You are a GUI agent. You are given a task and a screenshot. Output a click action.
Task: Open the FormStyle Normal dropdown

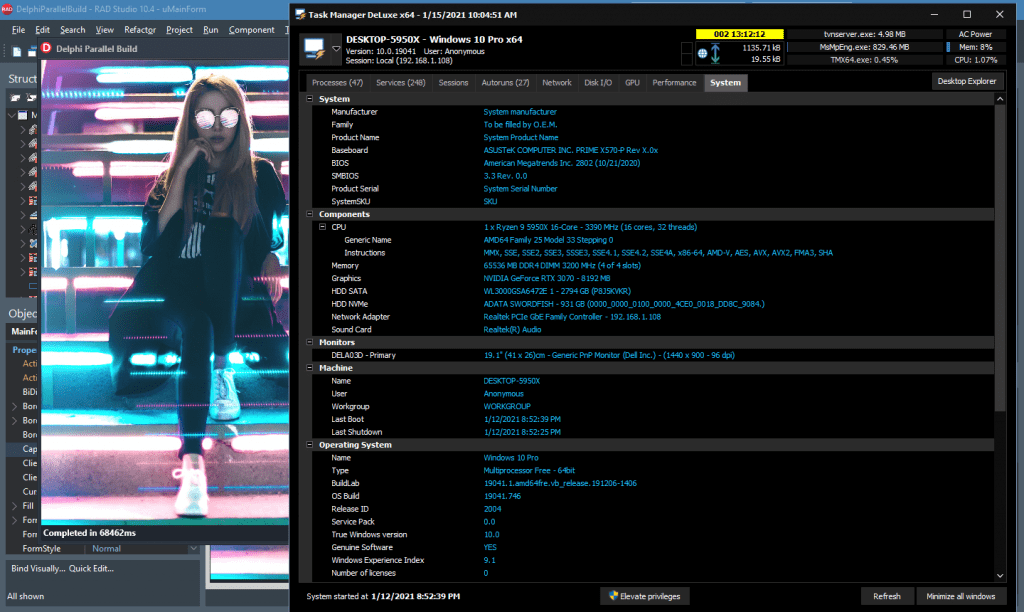(x=193, y=549)
